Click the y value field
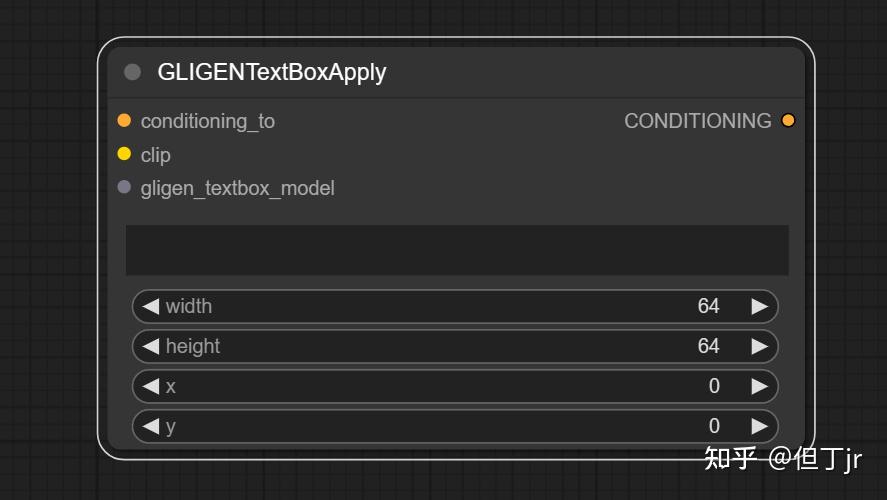 [455, 426]
